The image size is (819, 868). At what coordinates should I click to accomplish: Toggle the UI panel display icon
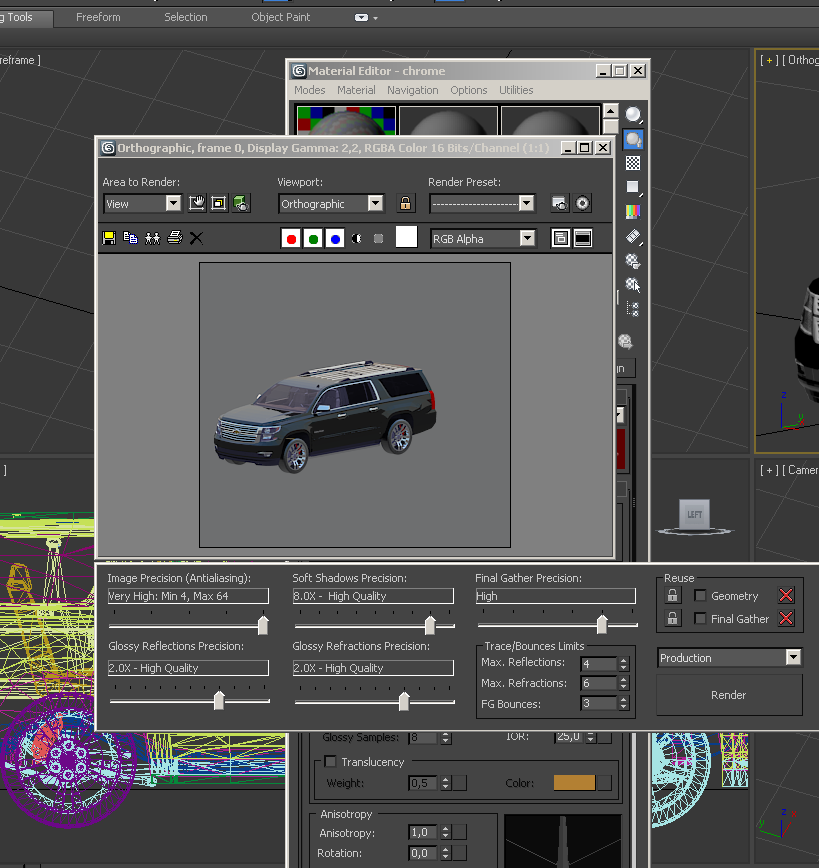tap(583, 239)
